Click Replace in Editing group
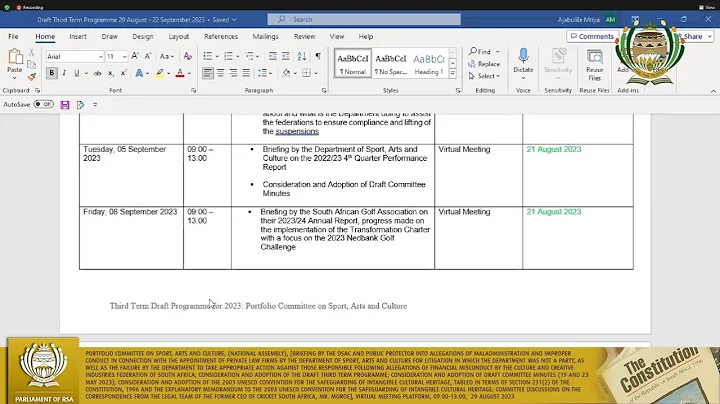This screenshot has width=720, height=404. point(484,64)
